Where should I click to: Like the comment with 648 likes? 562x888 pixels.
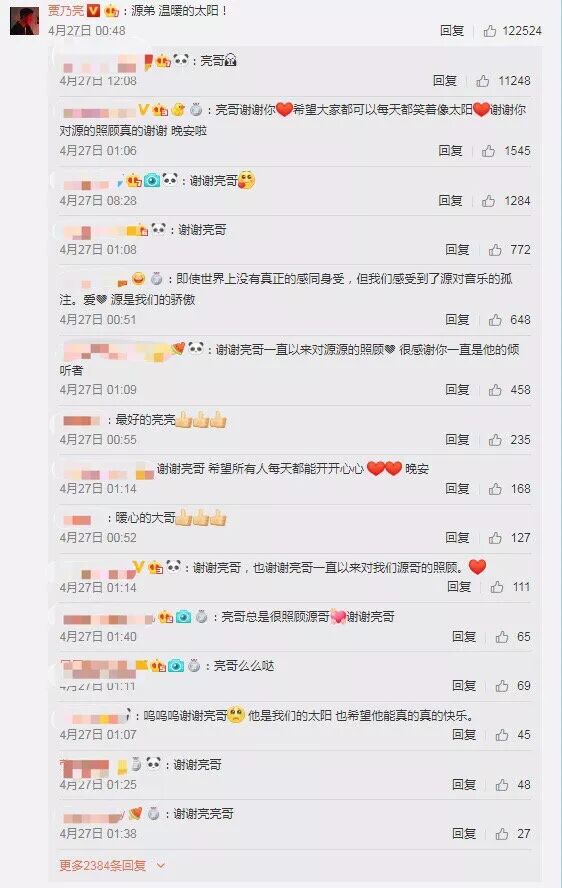click(x=495, y=320)
